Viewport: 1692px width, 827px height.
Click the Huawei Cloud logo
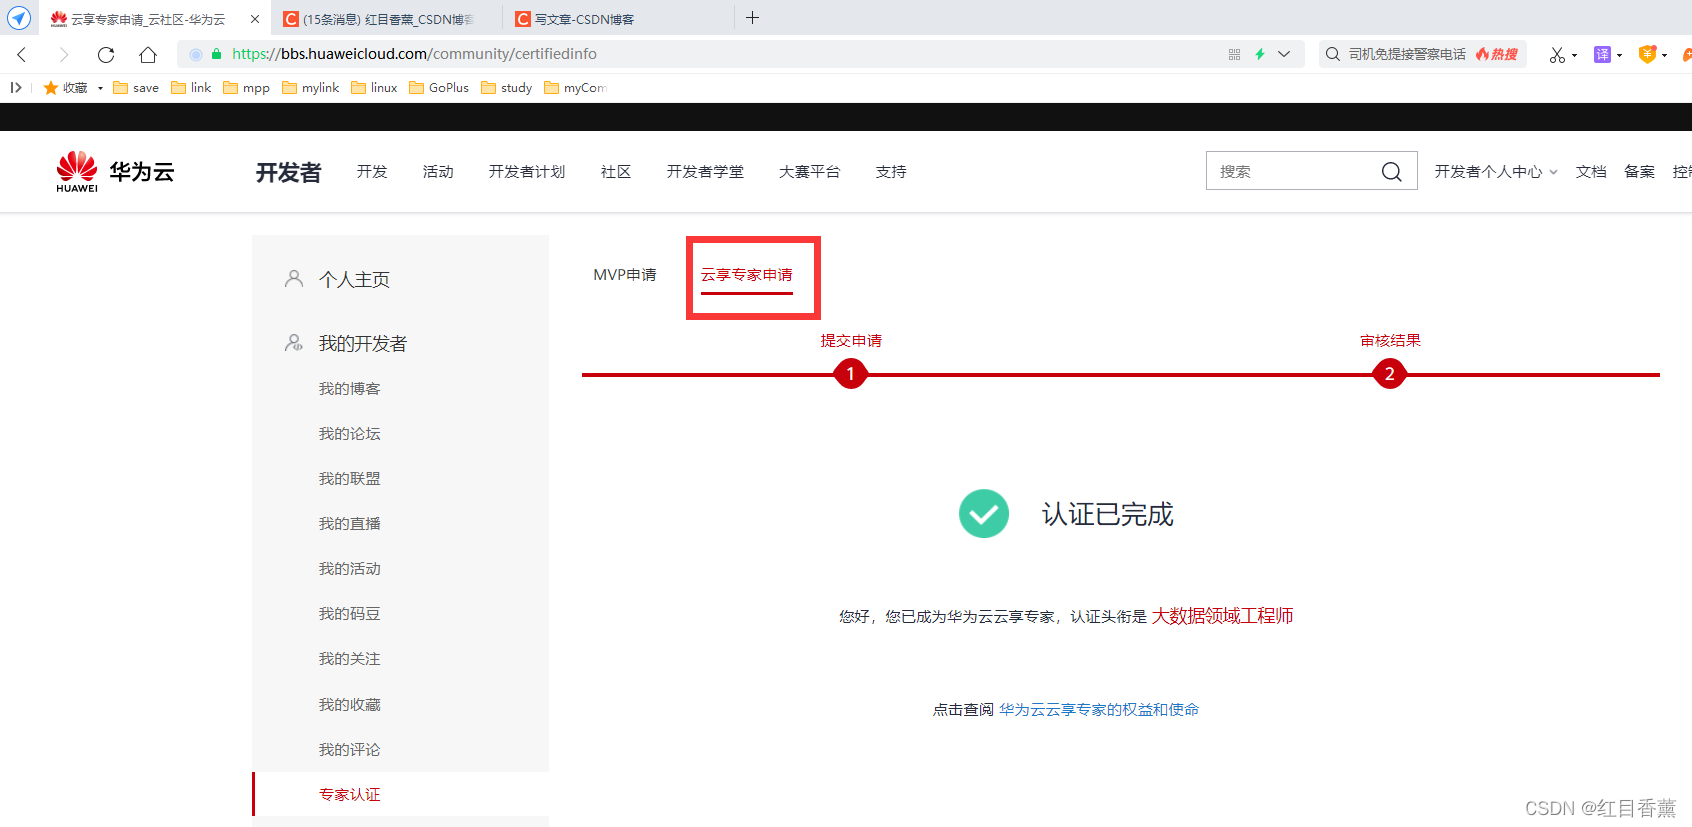(115, 172)
